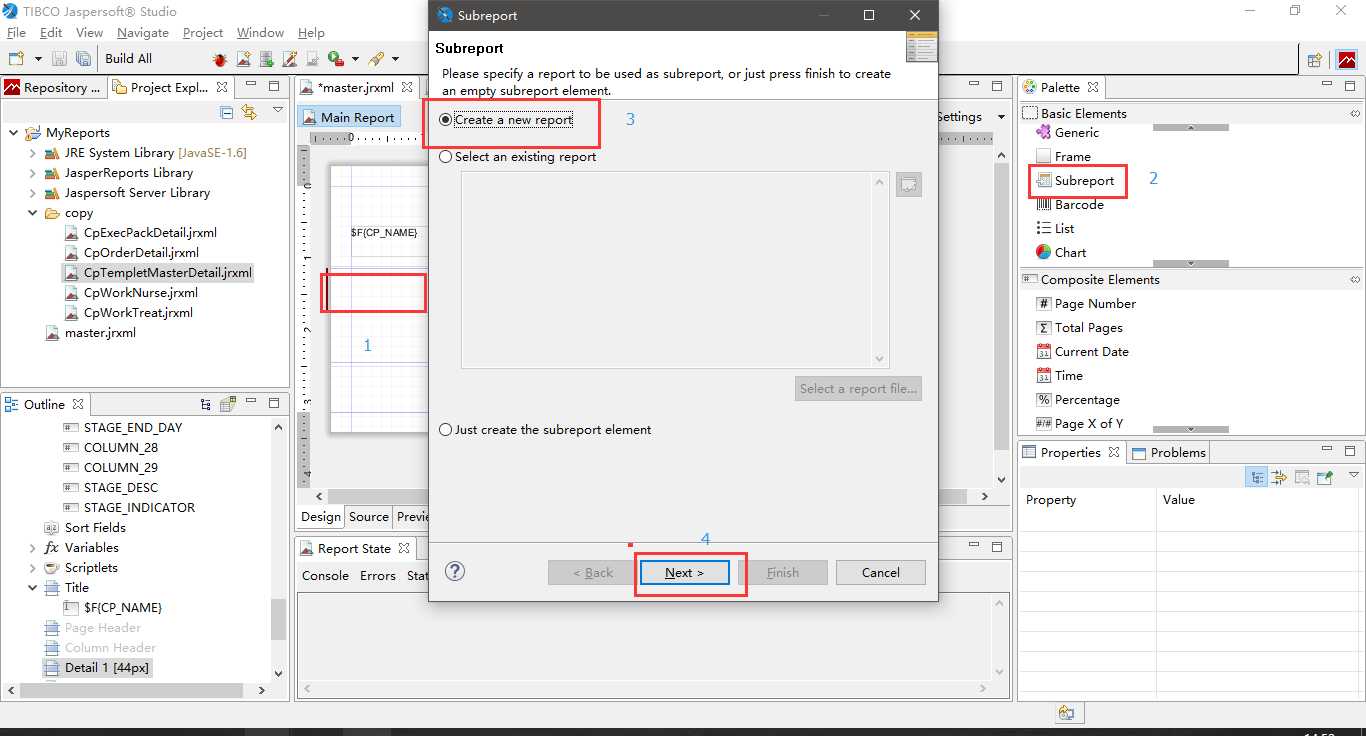Click the flashlight Search toolbar icon
Viewport: 1366px width, 736px height.
point(377,59)
